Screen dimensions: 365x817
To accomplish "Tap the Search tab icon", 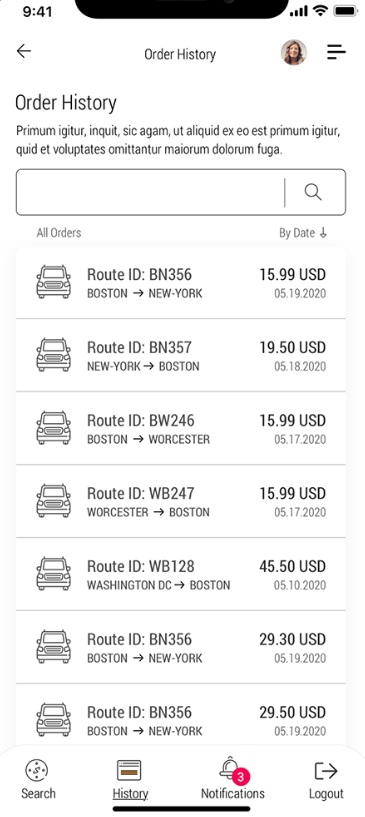I will click(37, 770).
